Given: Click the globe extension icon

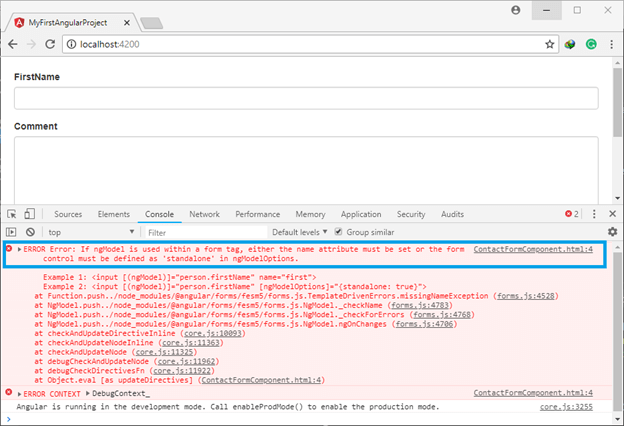Looking at the screenshot, I should coord(569,44).
